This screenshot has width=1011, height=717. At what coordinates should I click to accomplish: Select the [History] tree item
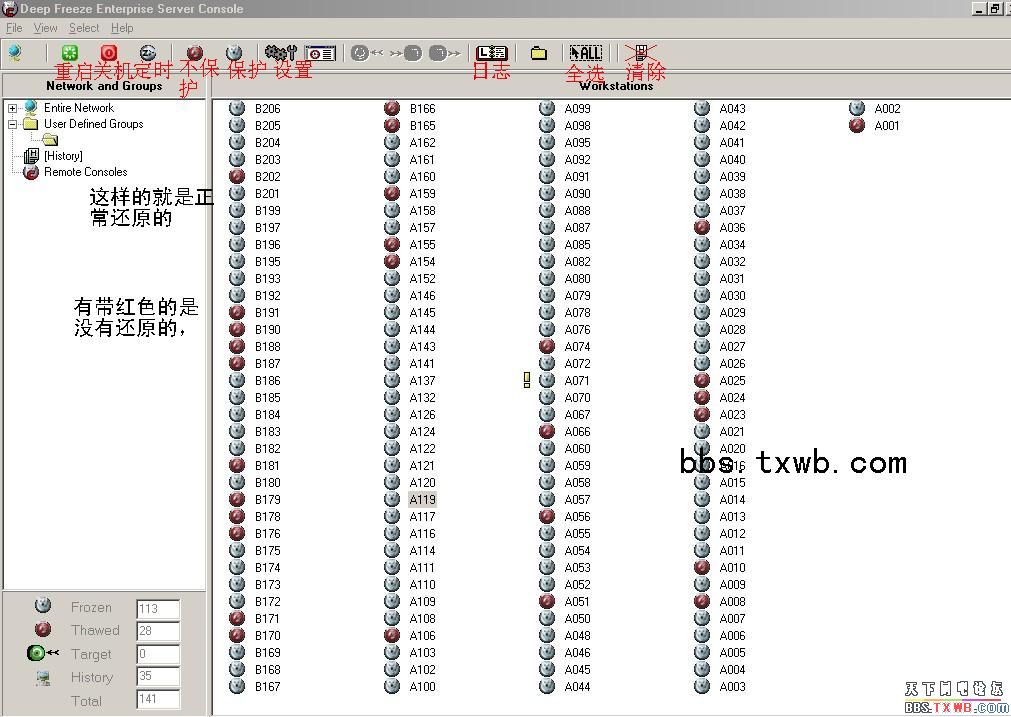tap(62, 156)
